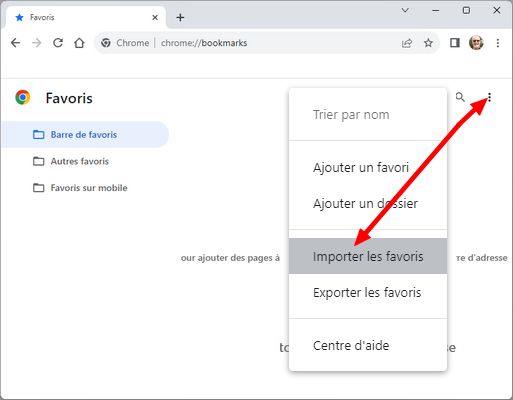This screenshot has height=400, width=513.
Task: Choose Ajouter un dossier
Action: [368, 203]
